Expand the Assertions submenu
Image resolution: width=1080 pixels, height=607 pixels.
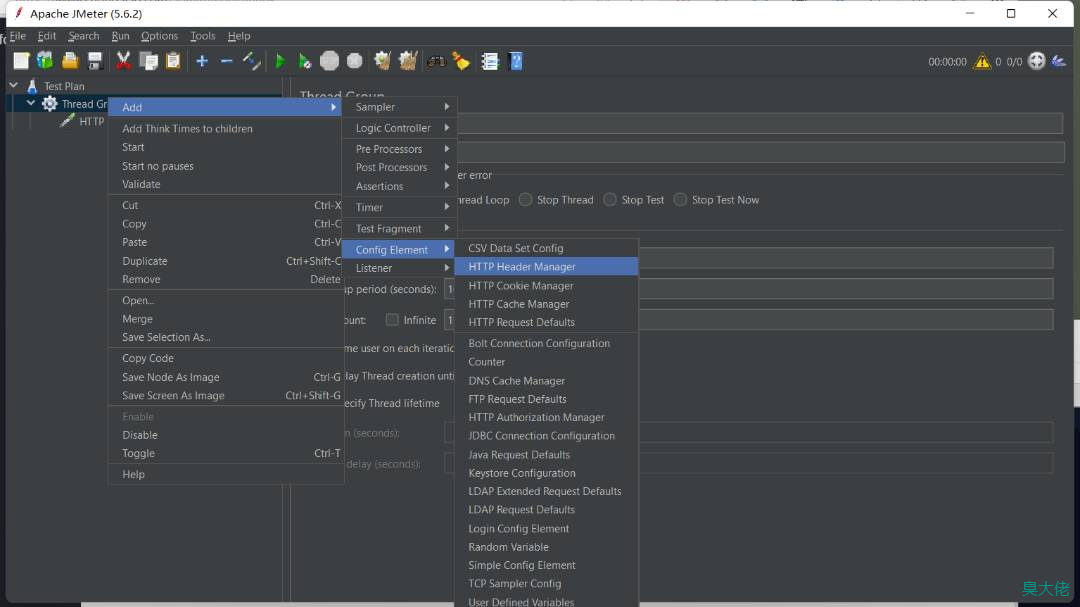pyautogui.click(x=399, y=186)
